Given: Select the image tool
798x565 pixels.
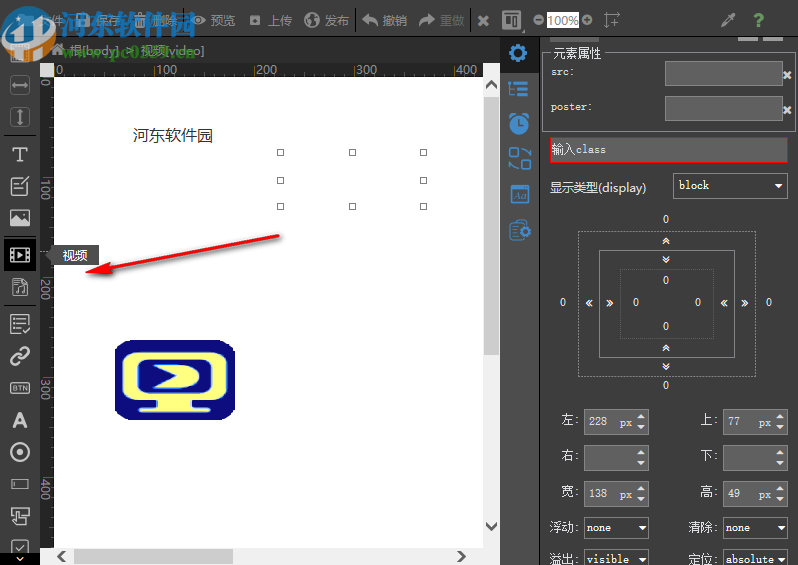Looking at the screenshot, I should tap(20, 218).
